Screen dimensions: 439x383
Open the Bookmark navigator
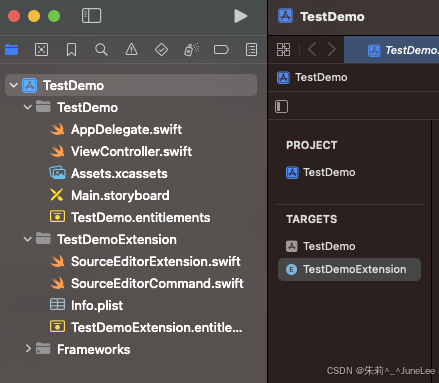pos(71,50)
